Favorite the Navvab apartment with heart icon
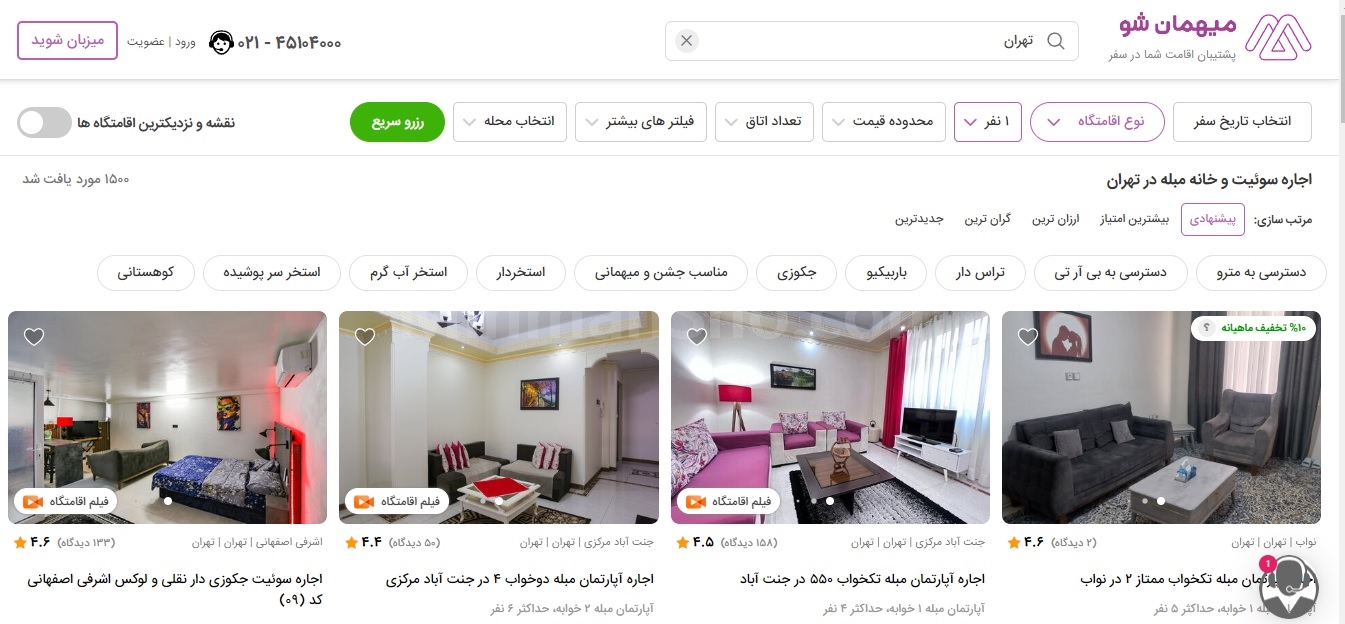 [1028, 337]
